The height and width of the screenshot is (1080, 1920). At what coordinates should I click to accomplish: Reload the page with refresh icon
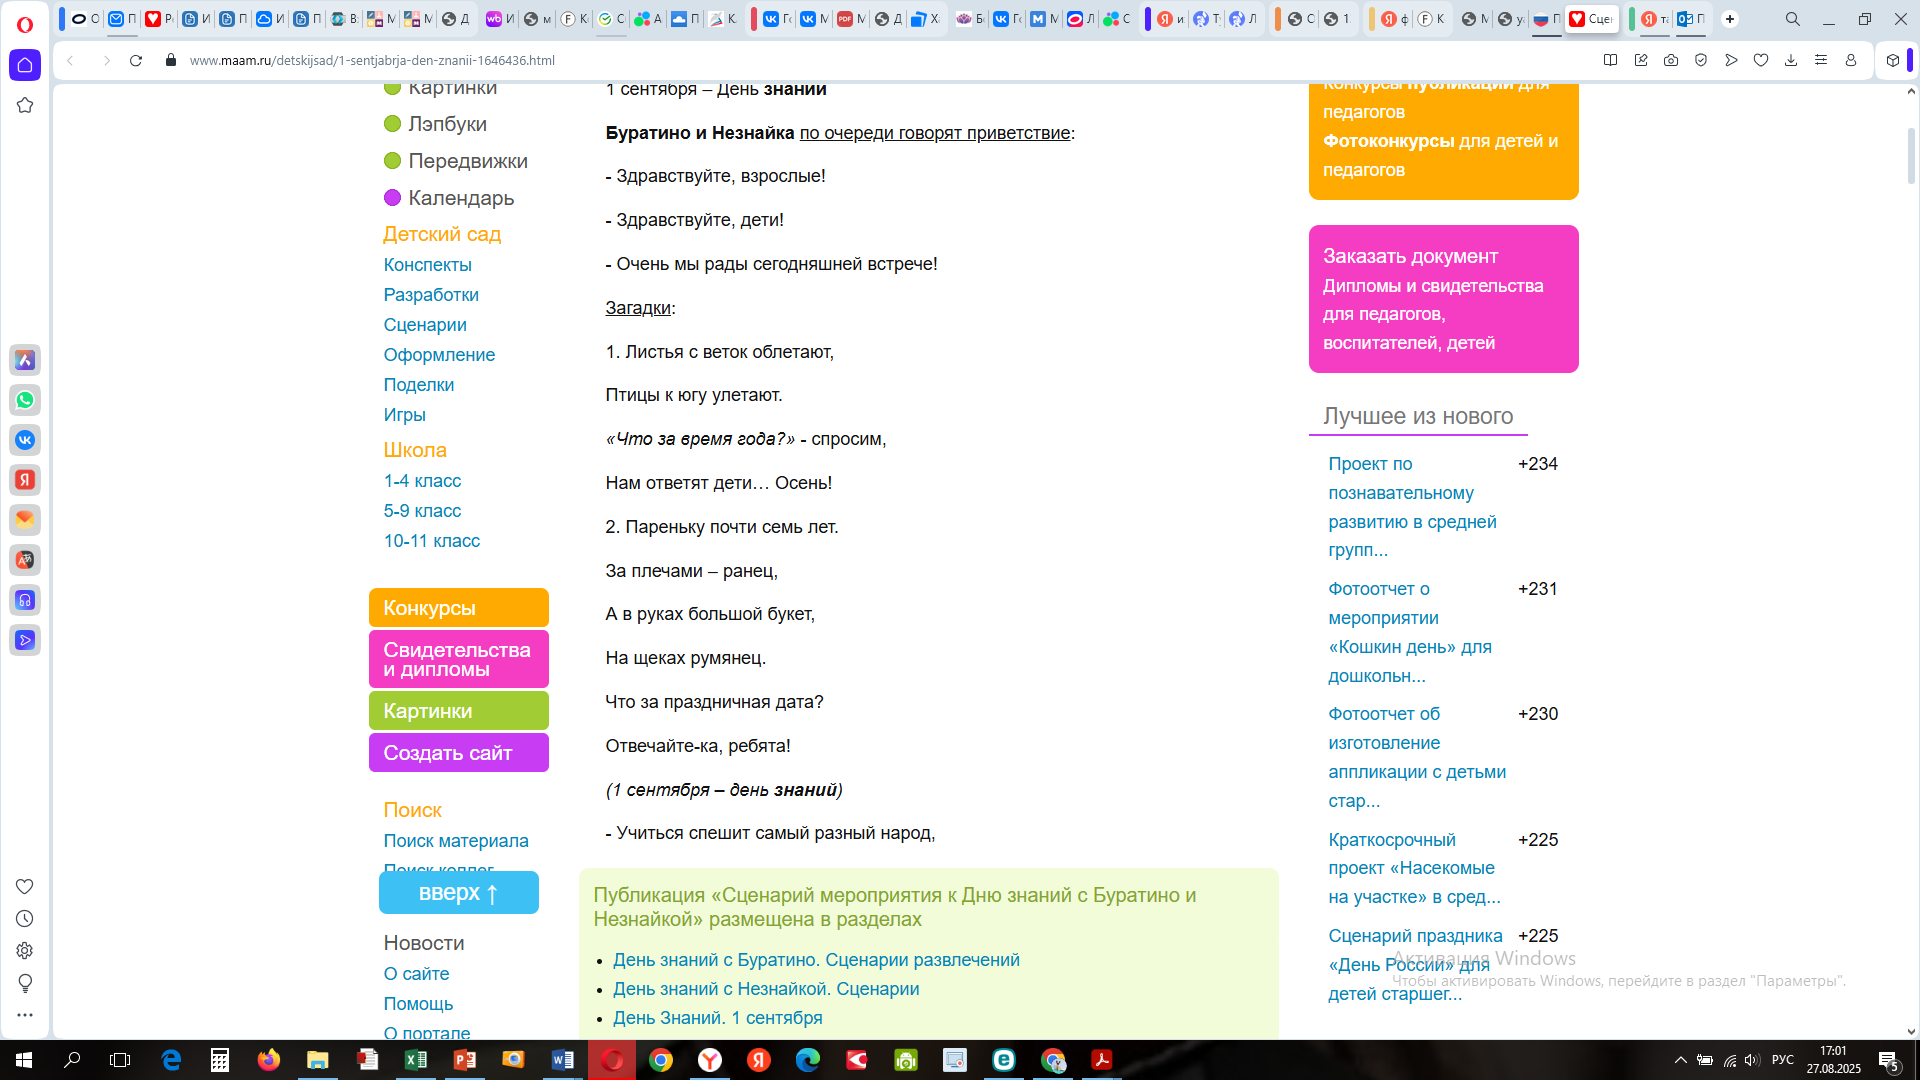tap(136, 60)
